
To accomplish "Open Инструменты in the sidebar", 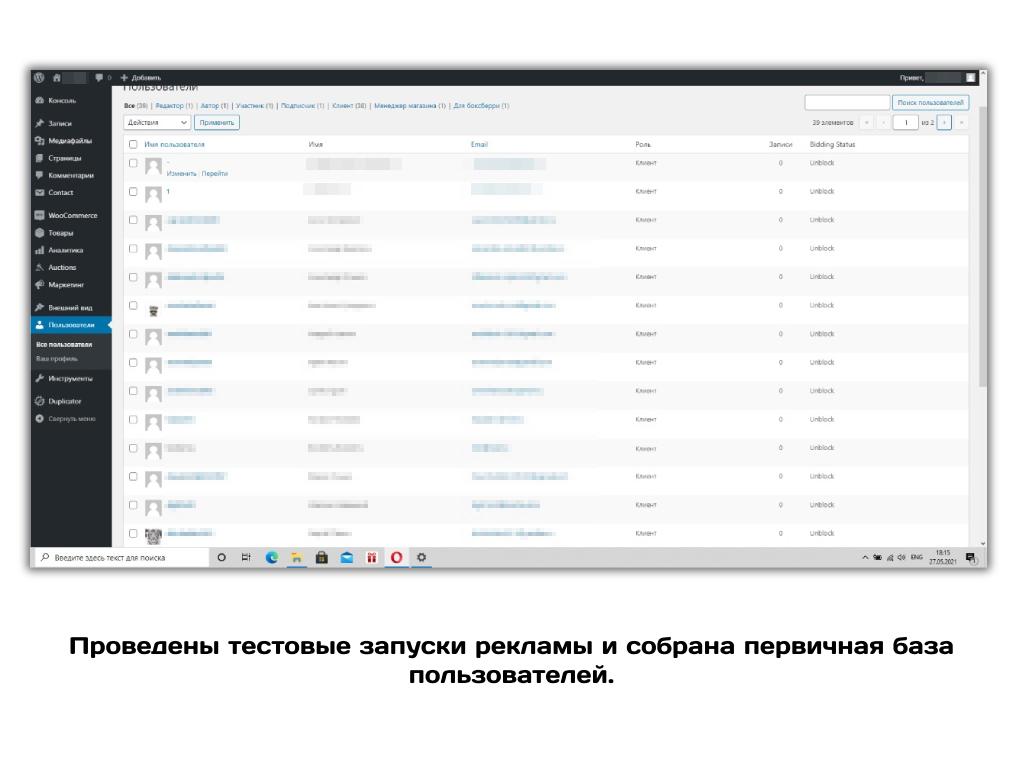I will tap(70, 379).
